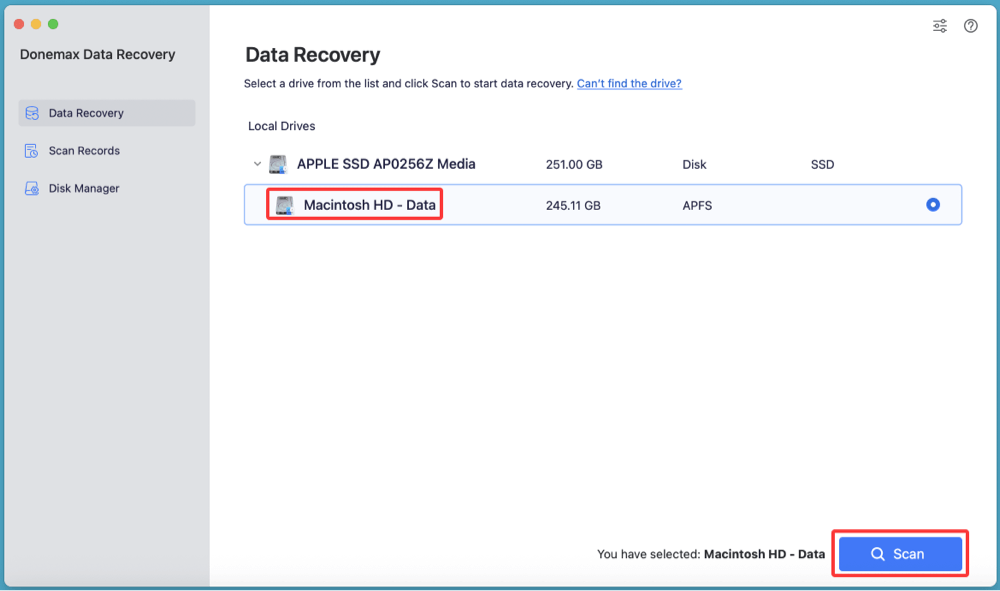Collapse the APPLE SSD AP0256Z Media entry

click(x=257, y=163)
